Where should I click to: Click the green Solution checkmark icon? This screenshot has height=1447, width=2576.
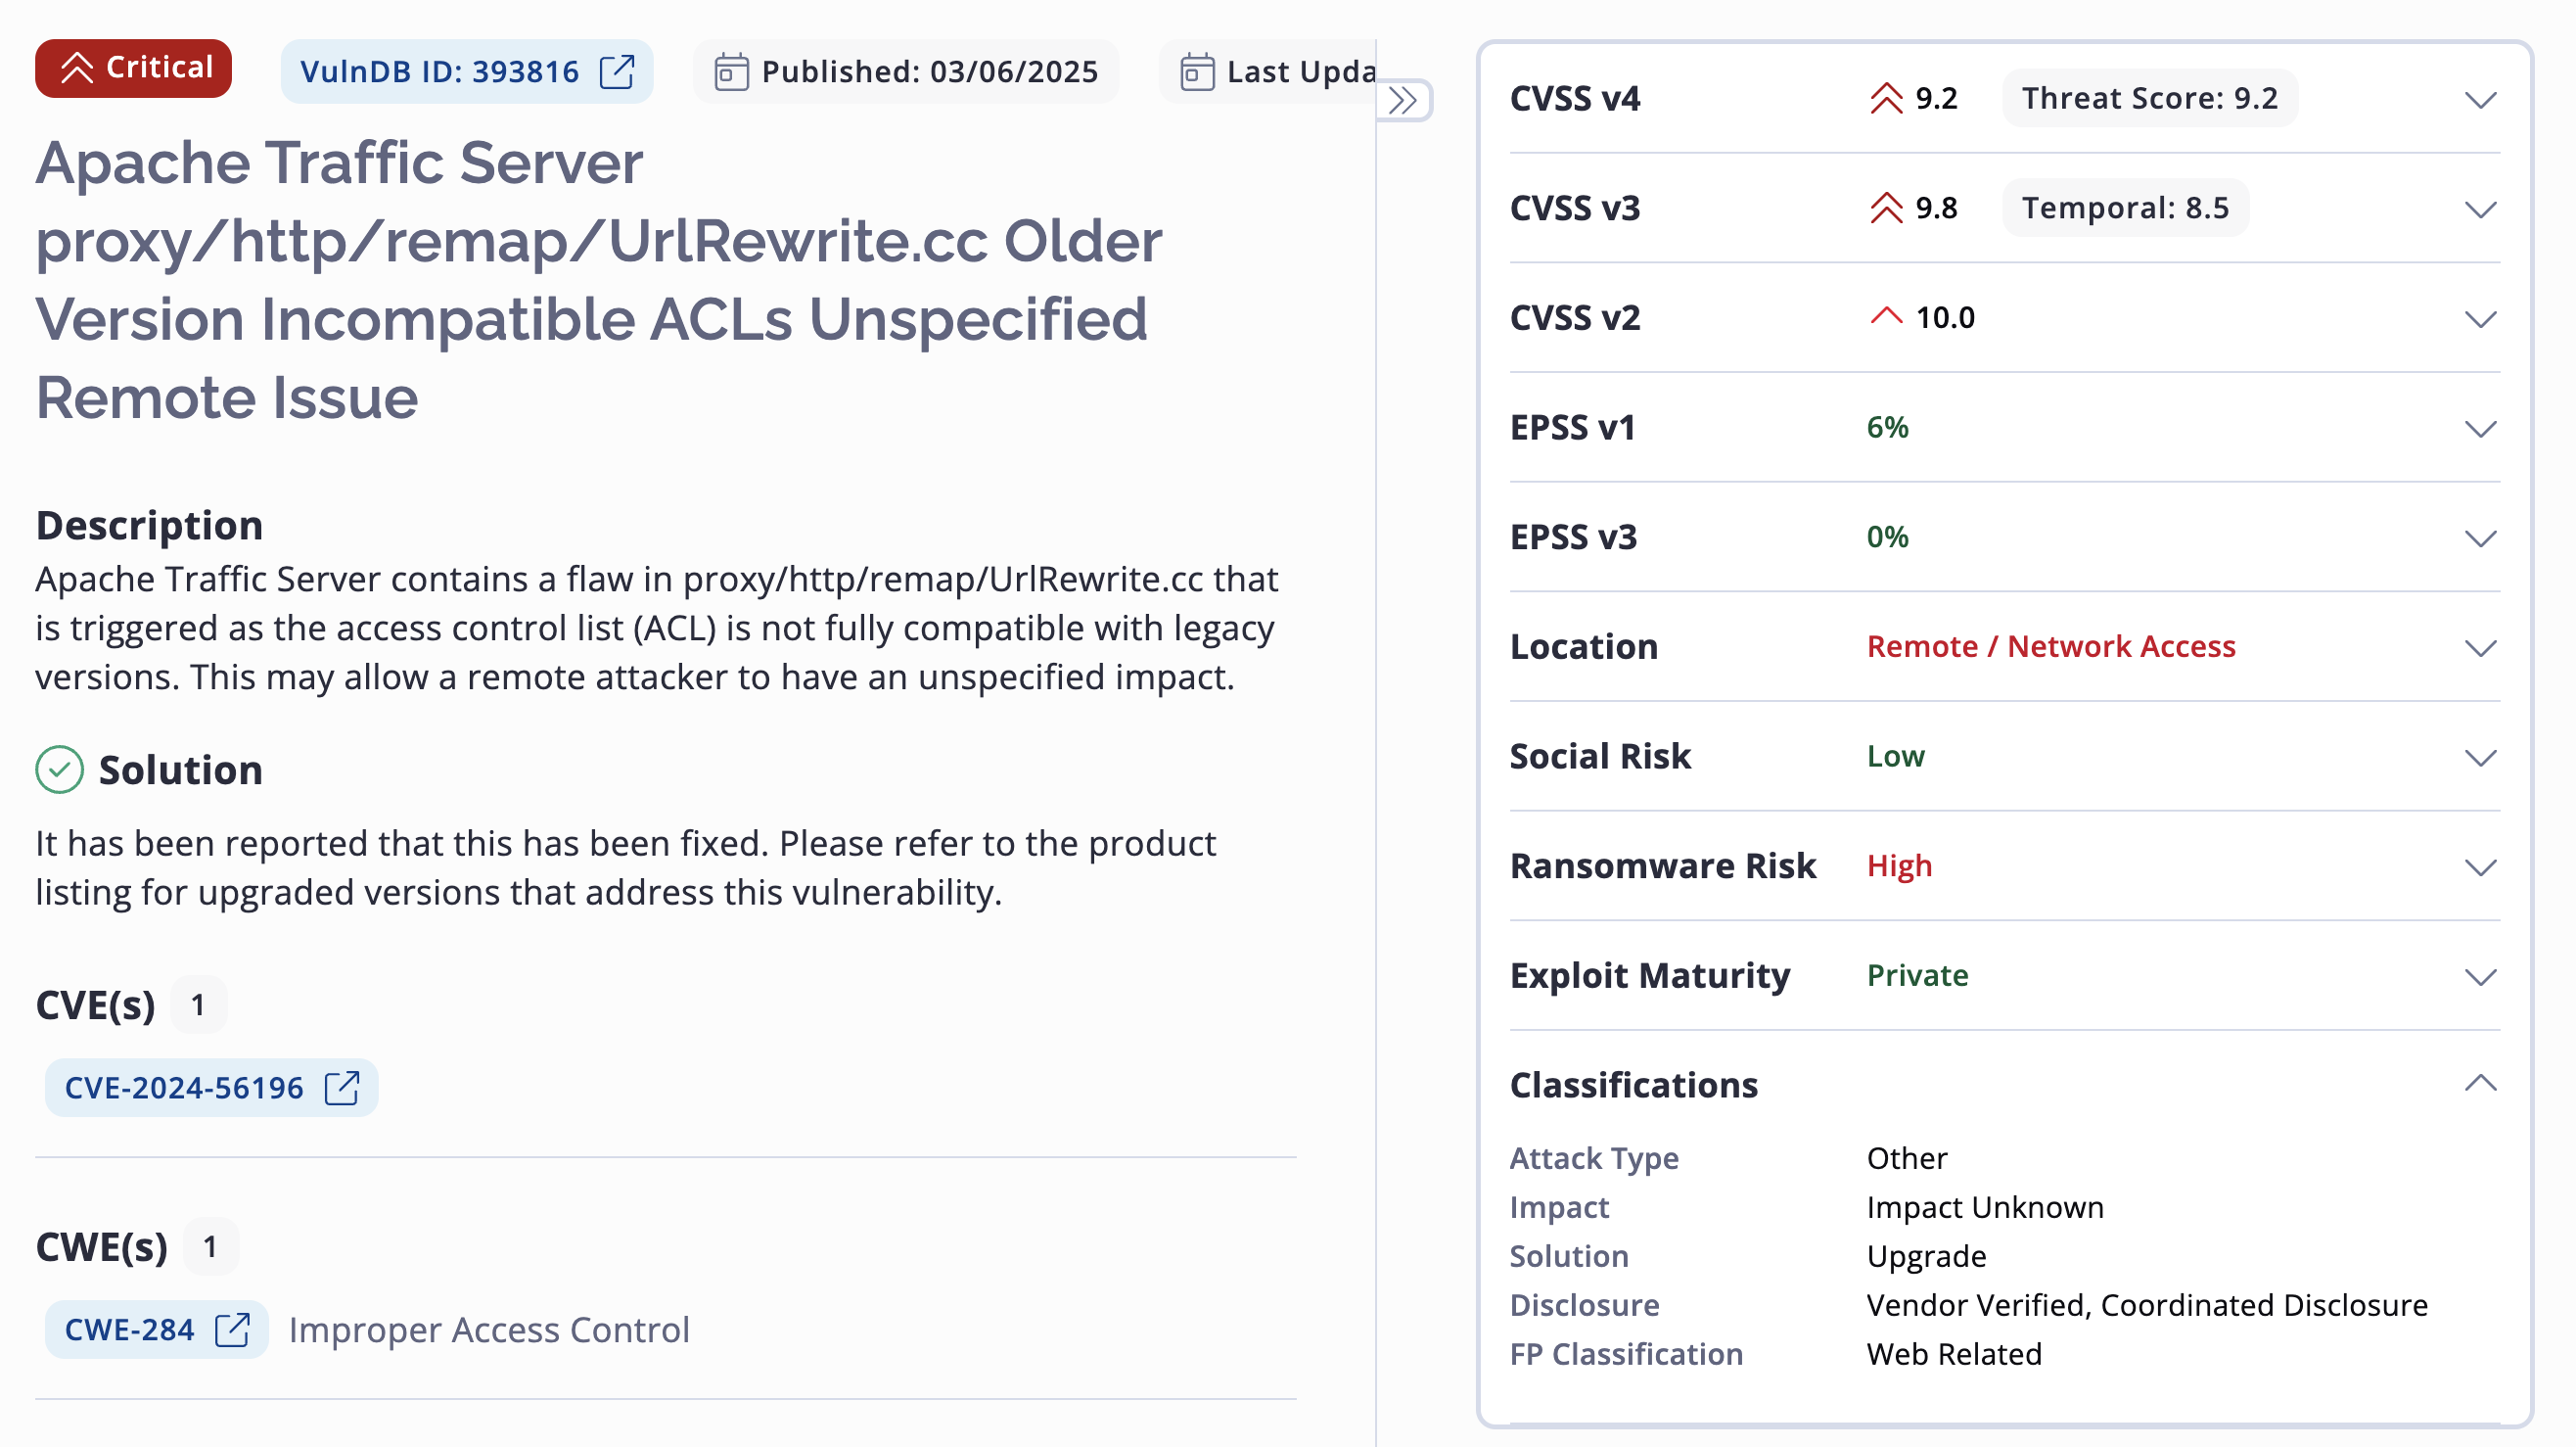[60, 770]
